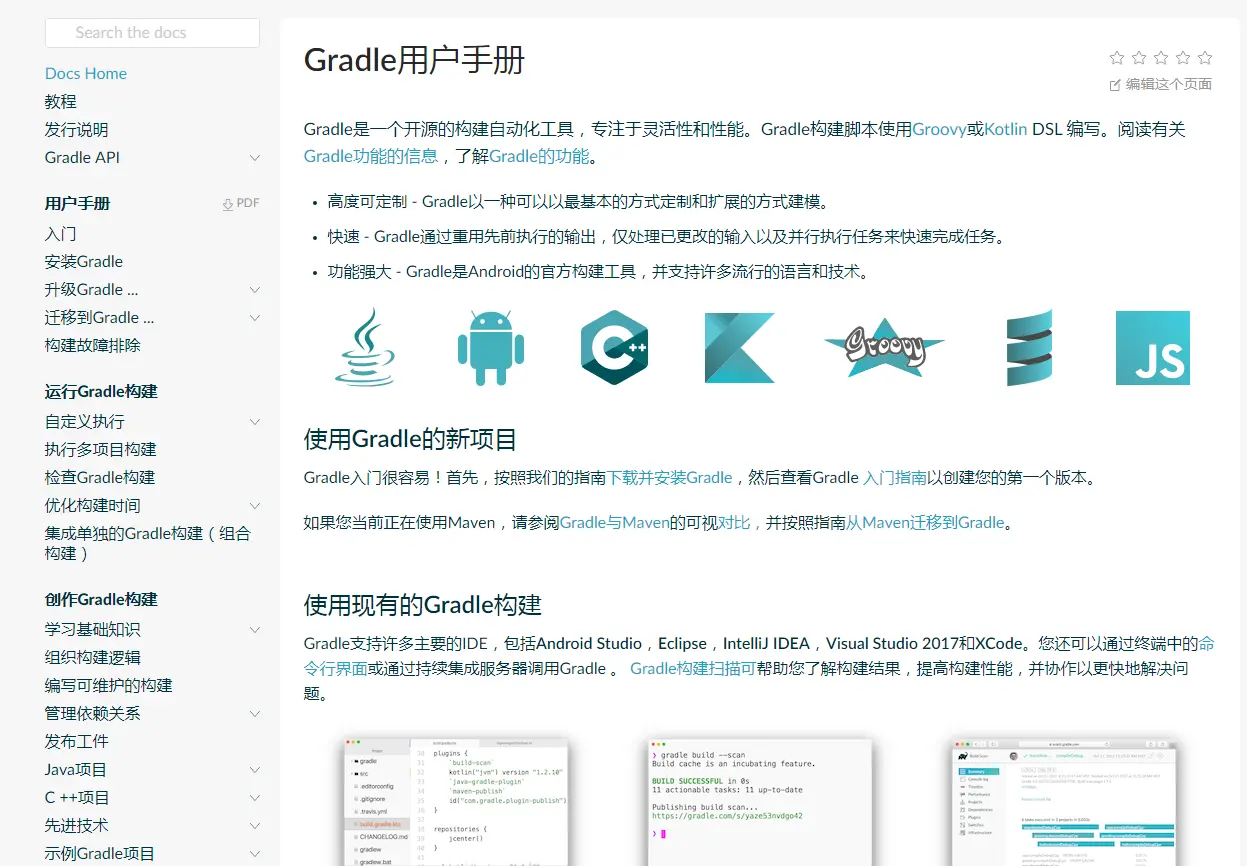Screen dimensions: 1247x866
Task: Follow the Kotlin link in intro
Action: (x=1006, y=129)
